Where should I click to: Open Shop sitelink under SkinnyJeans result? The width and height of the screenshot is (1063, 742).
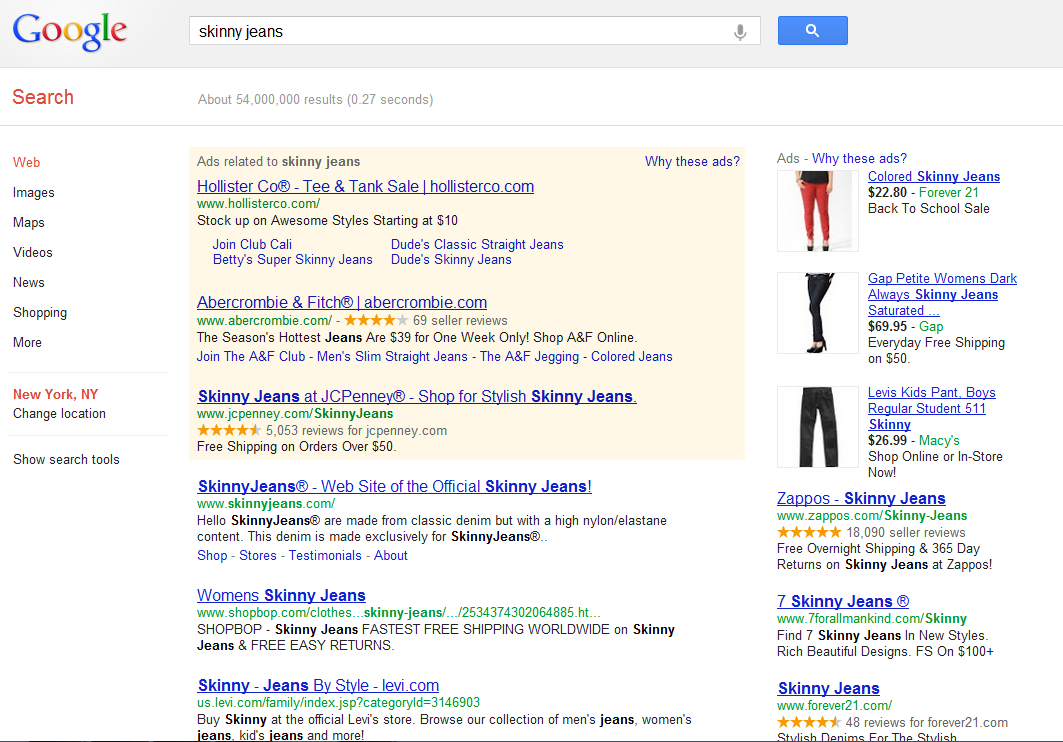click(x=212, y=556)
